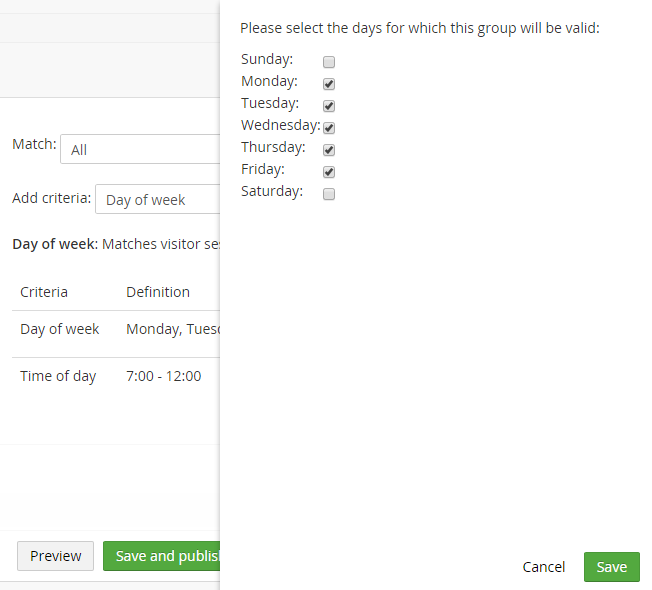Open the Match dropdown showing All
The image size is (652, 590).
tap(140, 149)
